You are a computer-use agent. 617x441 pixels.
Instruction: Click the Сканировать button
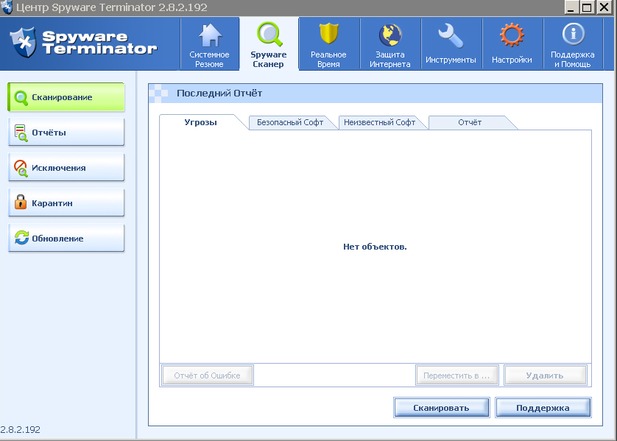pyautogui.click(x=441, y=408)
